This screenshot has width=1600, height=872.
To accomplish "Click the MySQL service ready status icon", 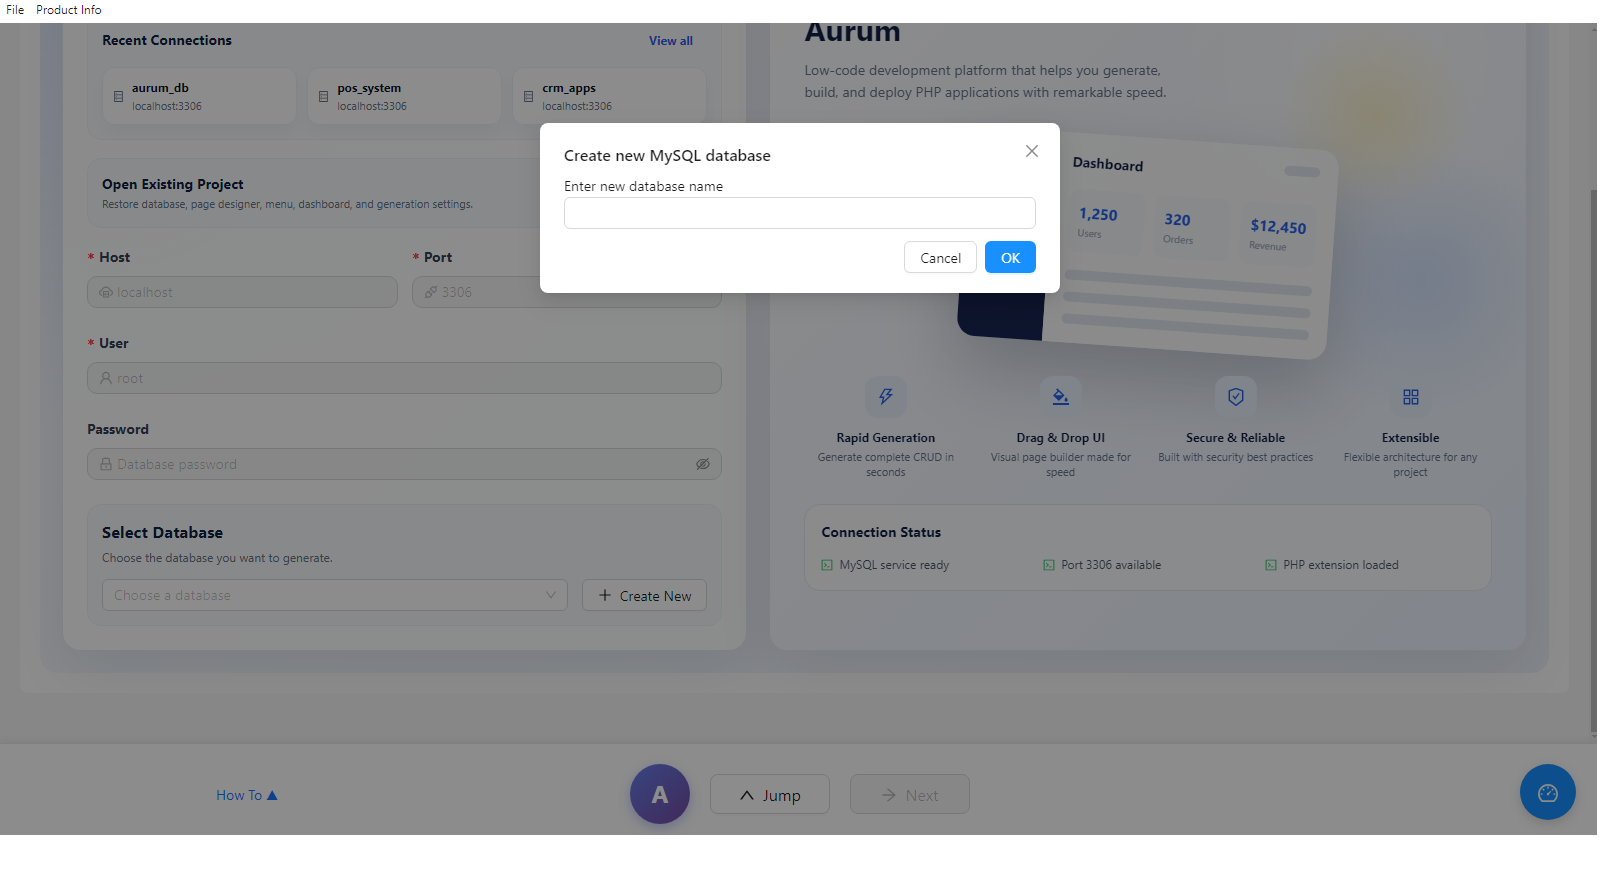I will point(827,565).
